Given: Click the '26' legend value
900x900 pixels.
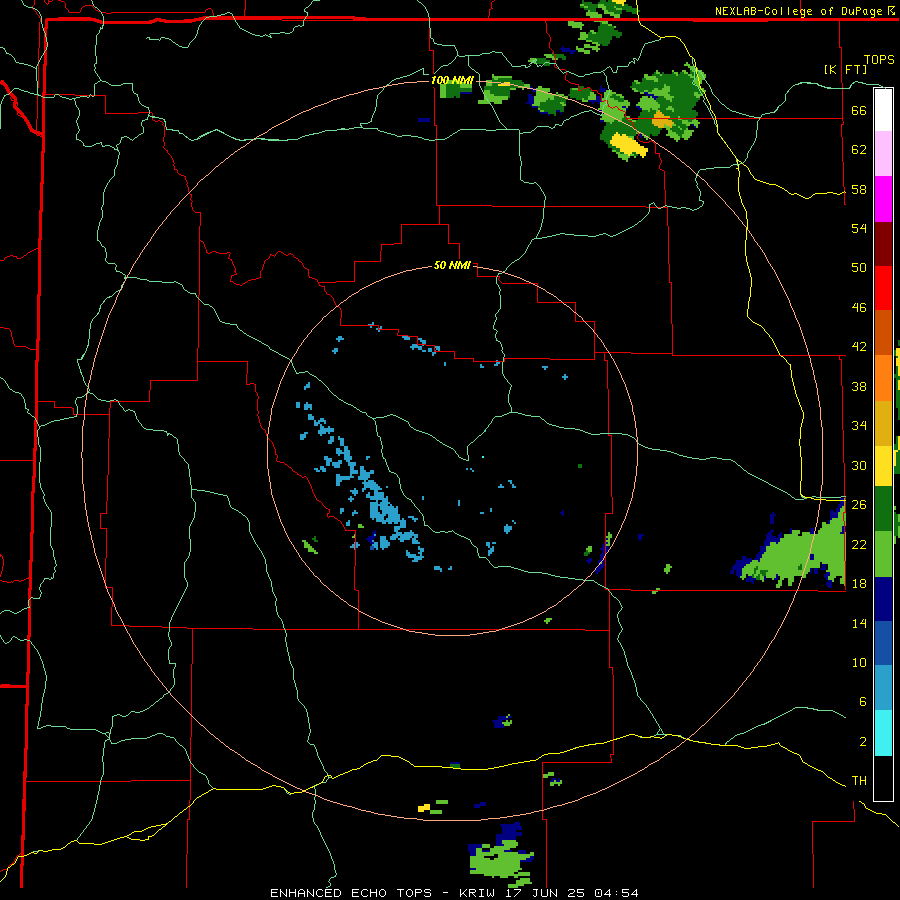Looking at the screenshot, I should [859, 505].
